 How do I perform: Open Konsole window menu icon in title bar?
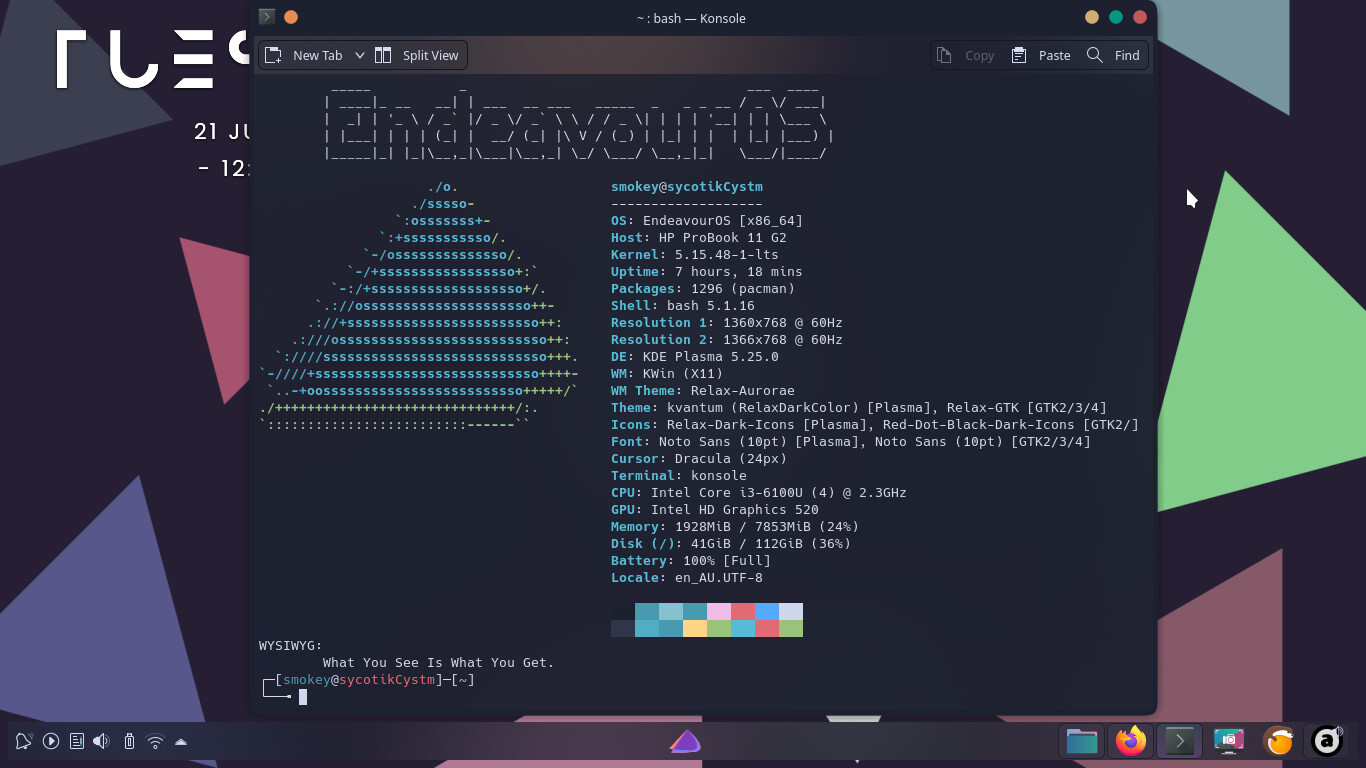266,17
